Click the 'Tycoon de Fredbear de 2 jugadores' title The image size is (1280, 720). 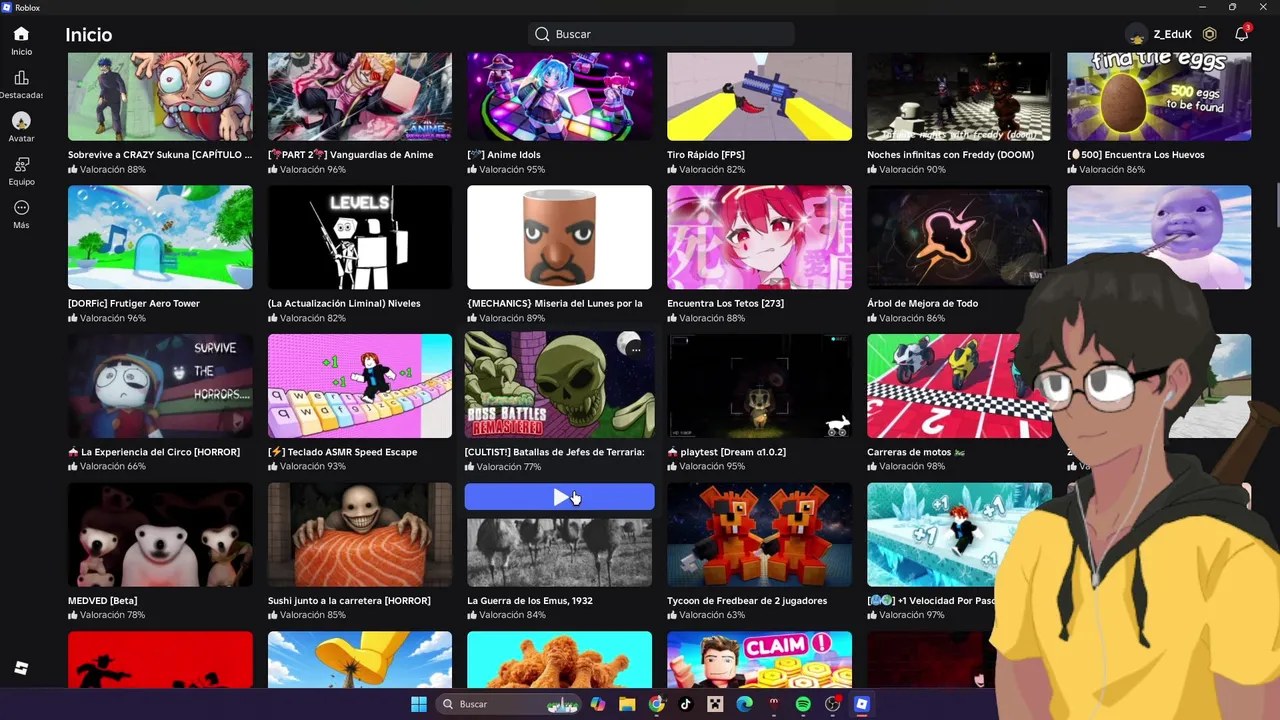(747, 601)
